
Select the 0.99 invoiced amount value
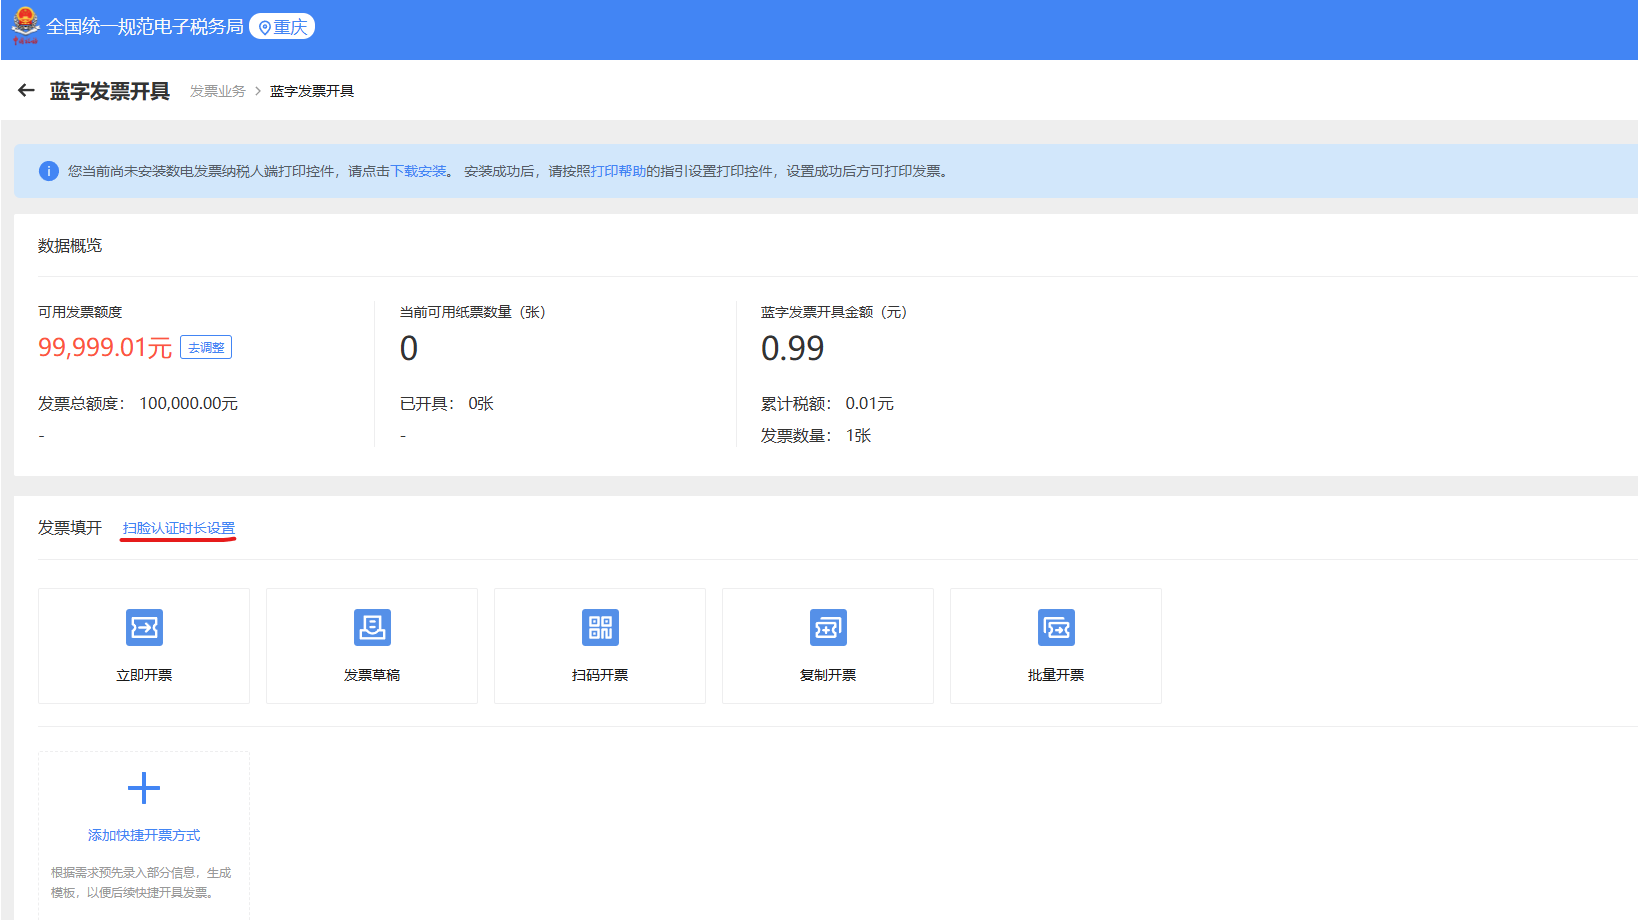tap(792, 348)
